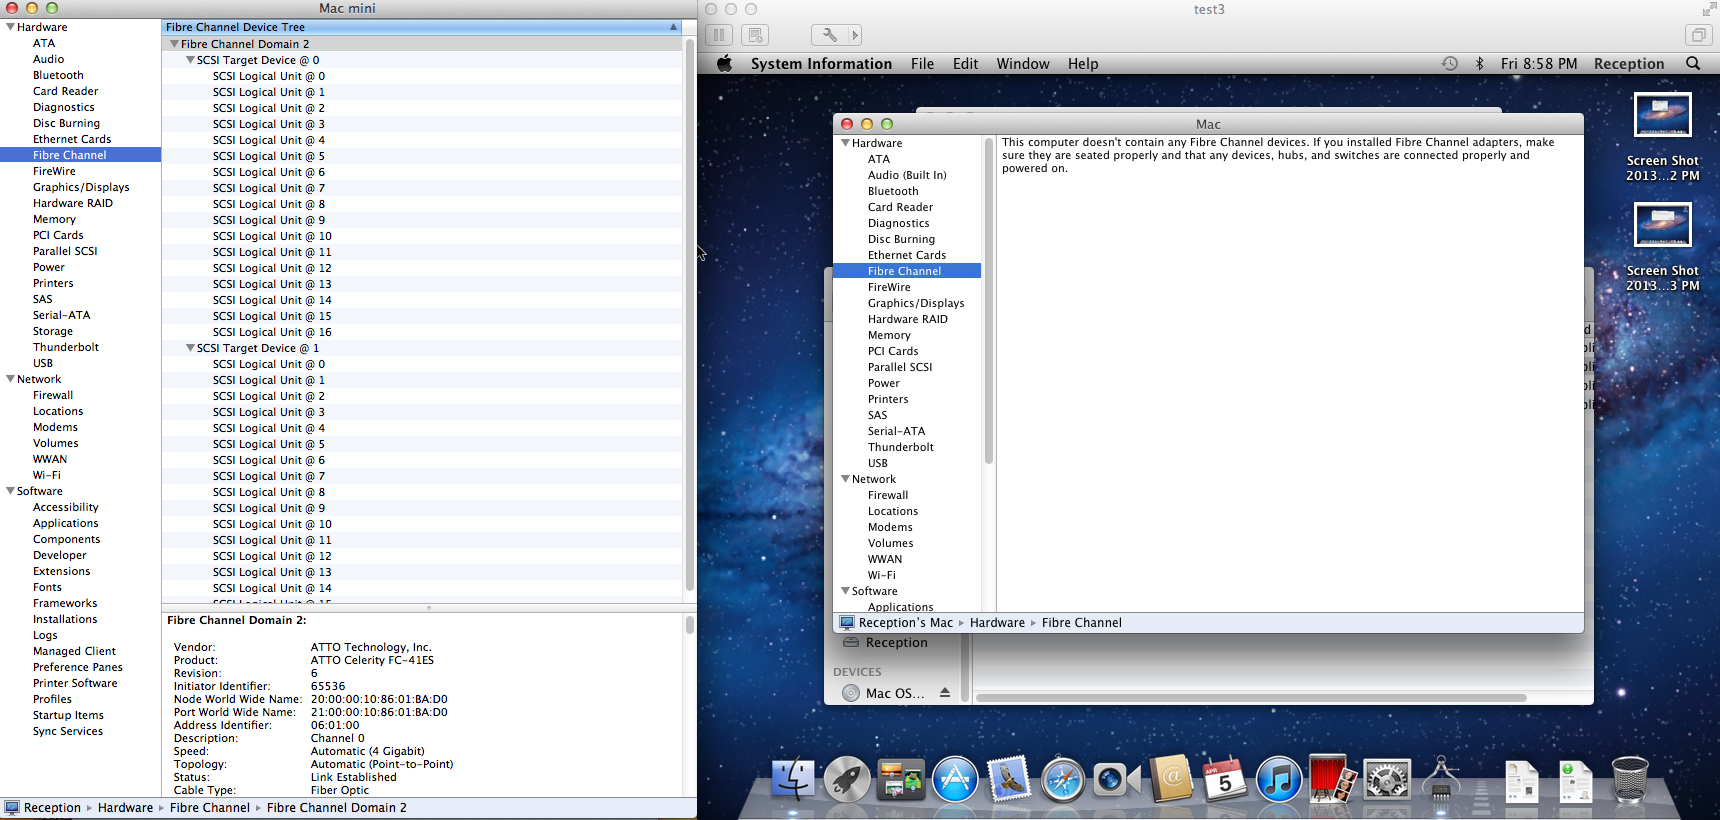
Task: Launch Mail from the Dock
Action: (x=1009, y=779)
